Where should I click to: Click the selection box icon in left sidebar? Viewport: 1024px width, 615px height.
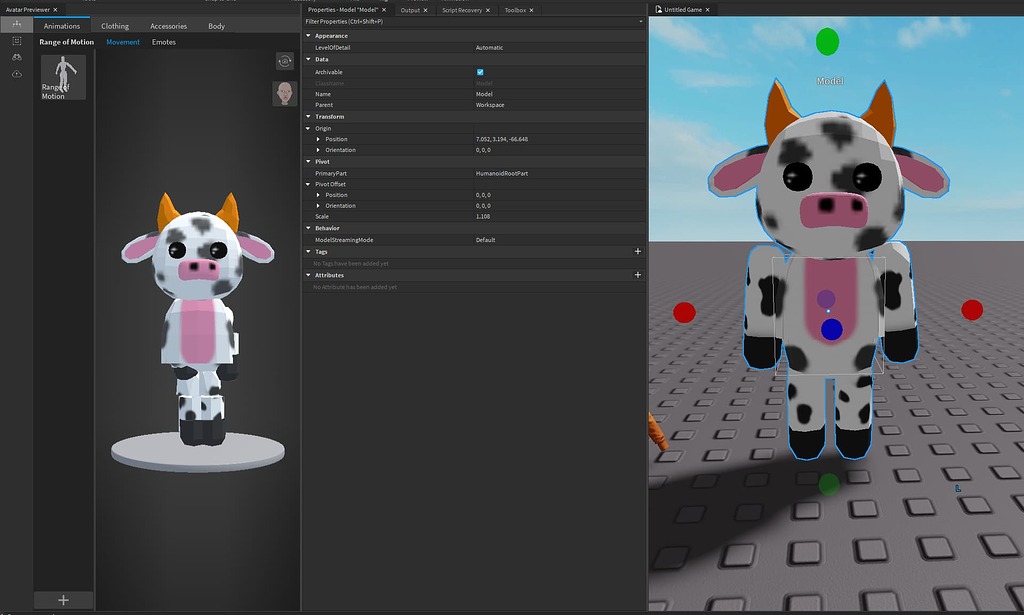(16, 40)
